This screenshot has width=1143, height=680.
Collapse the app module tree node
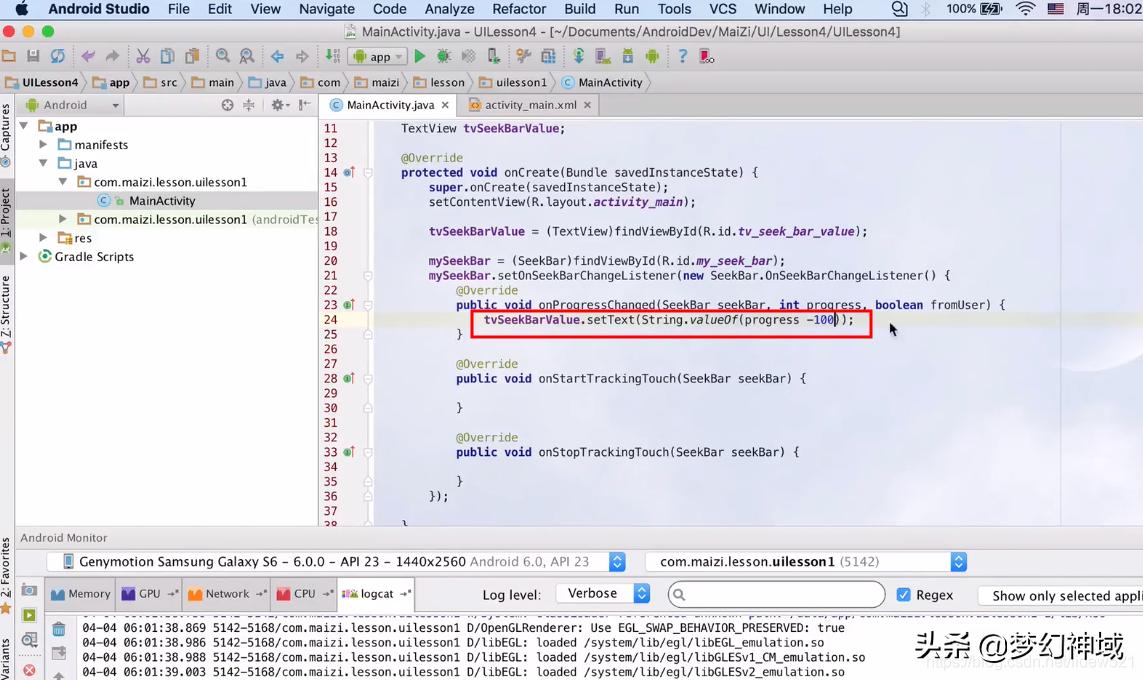[x=25, y=126]
